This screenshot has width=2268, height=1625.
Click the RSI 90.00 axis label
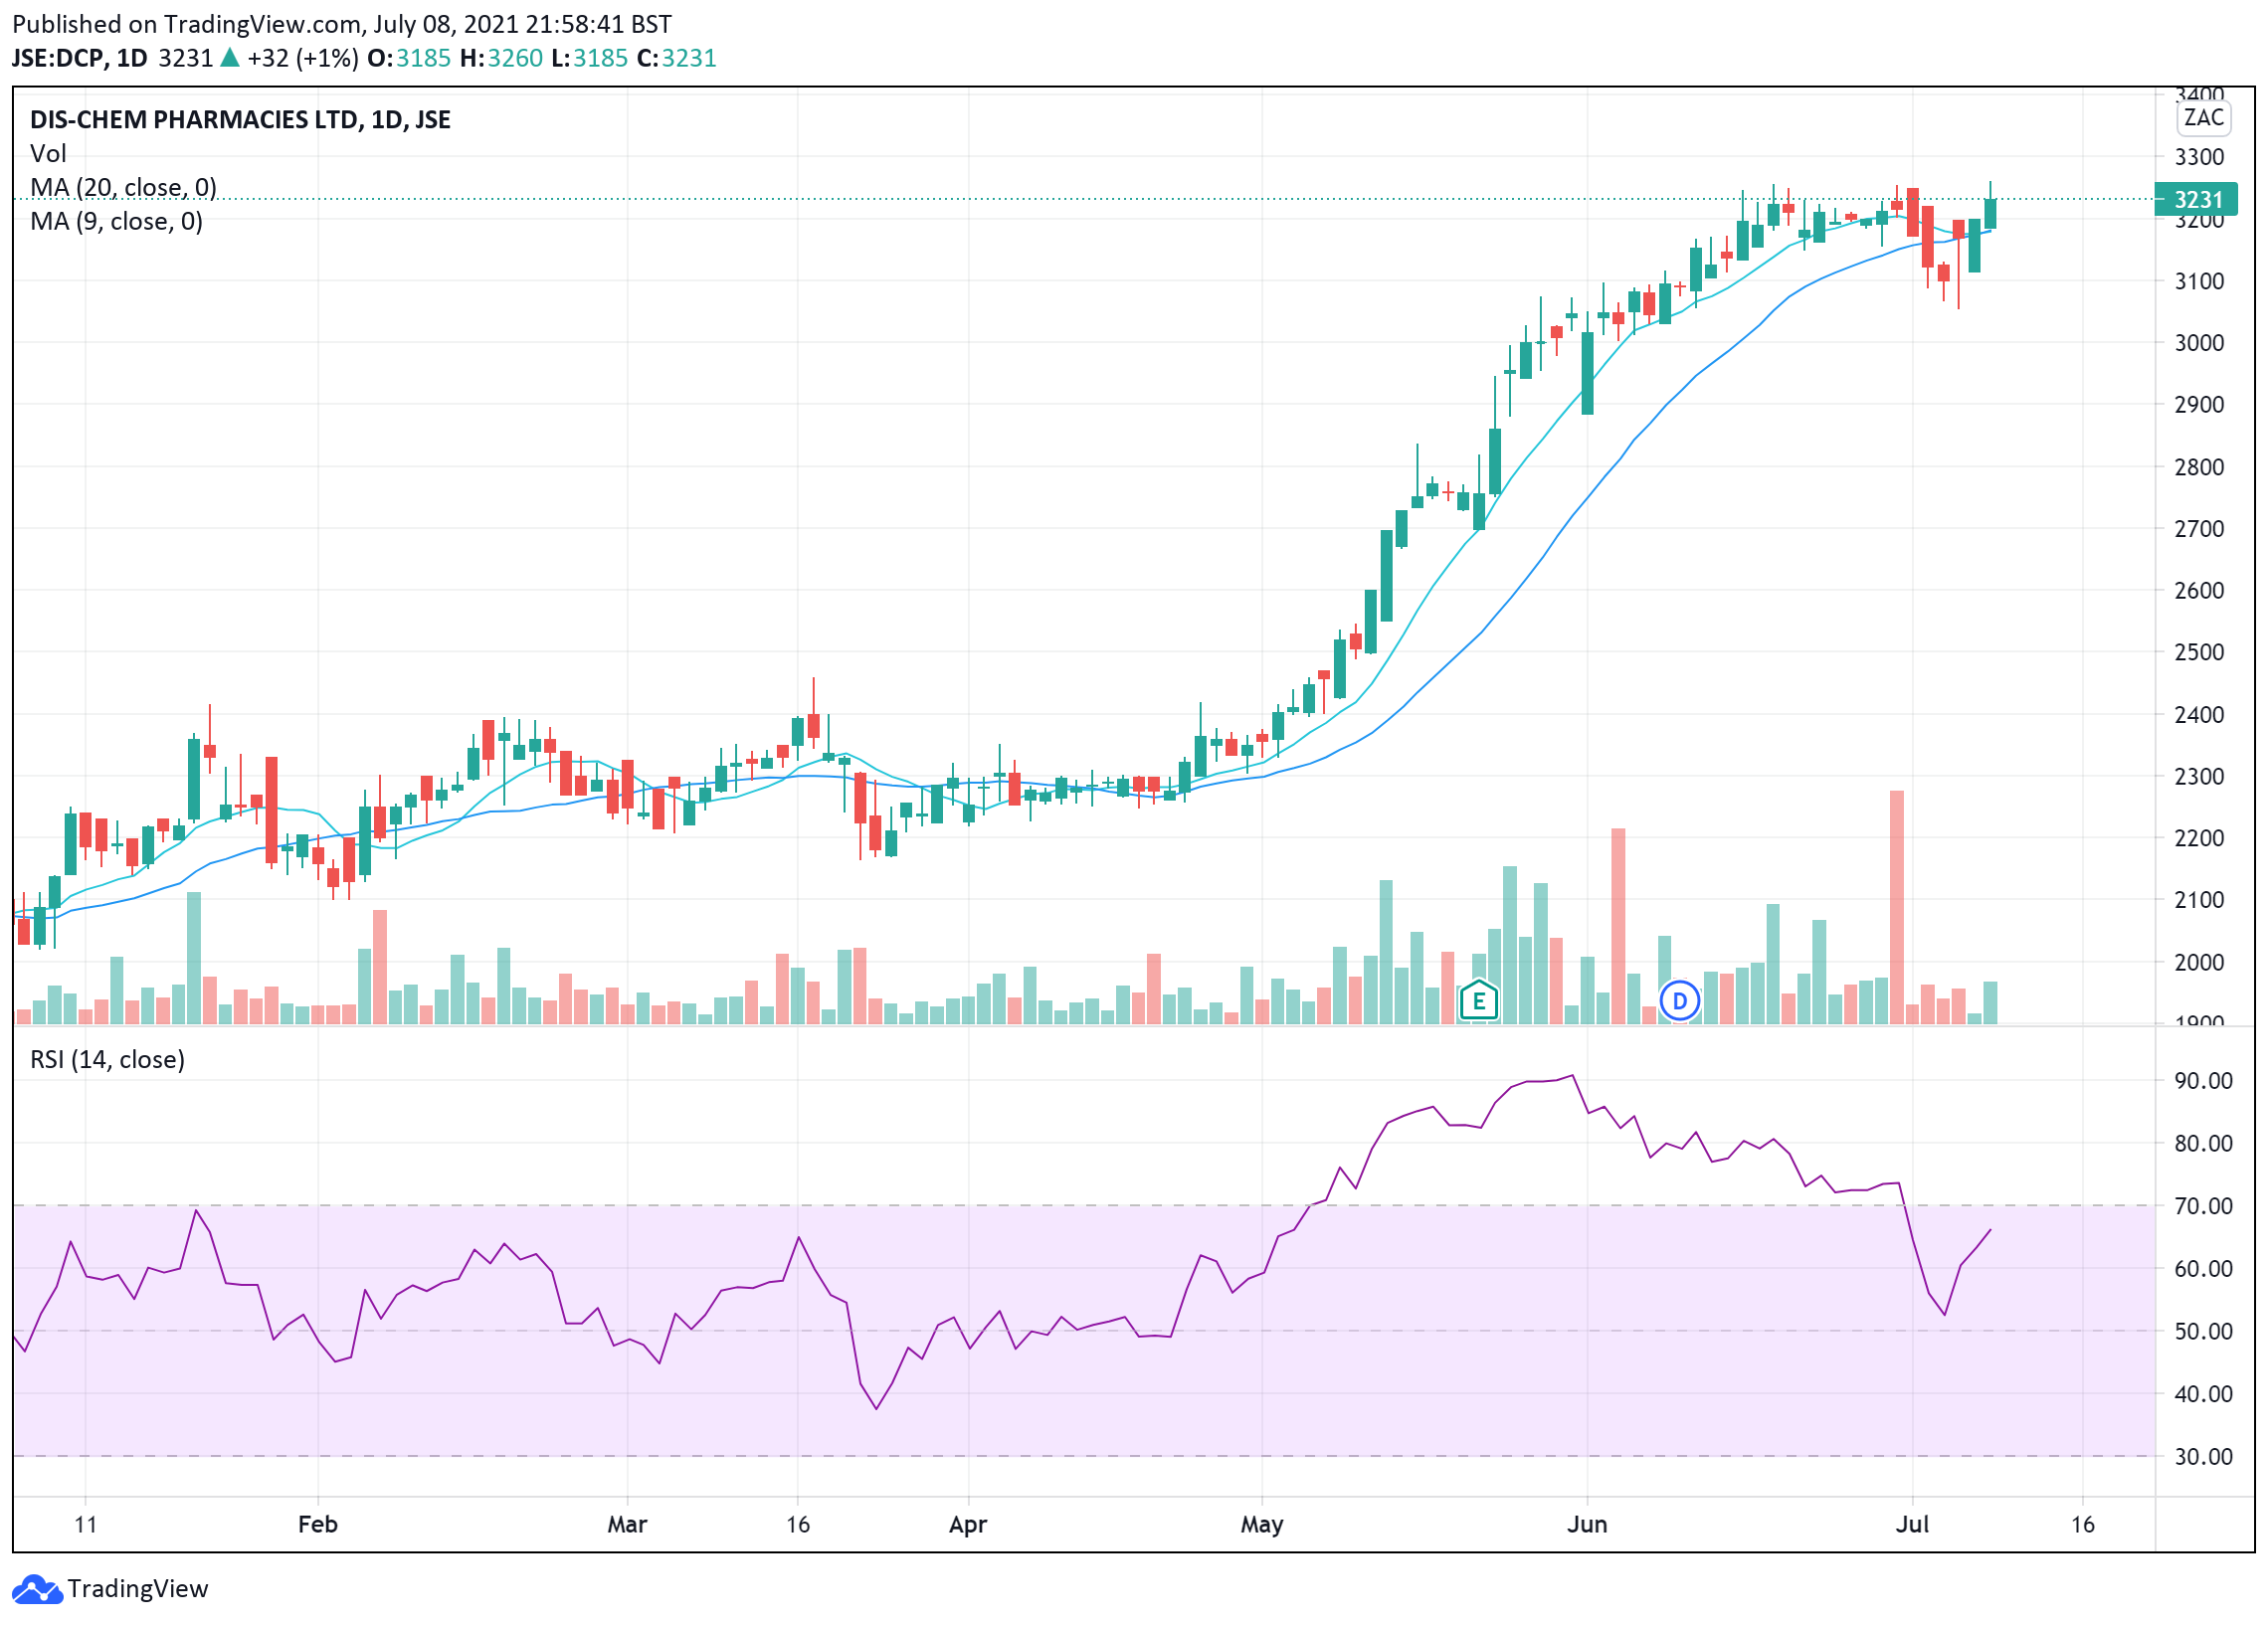2203,1081
